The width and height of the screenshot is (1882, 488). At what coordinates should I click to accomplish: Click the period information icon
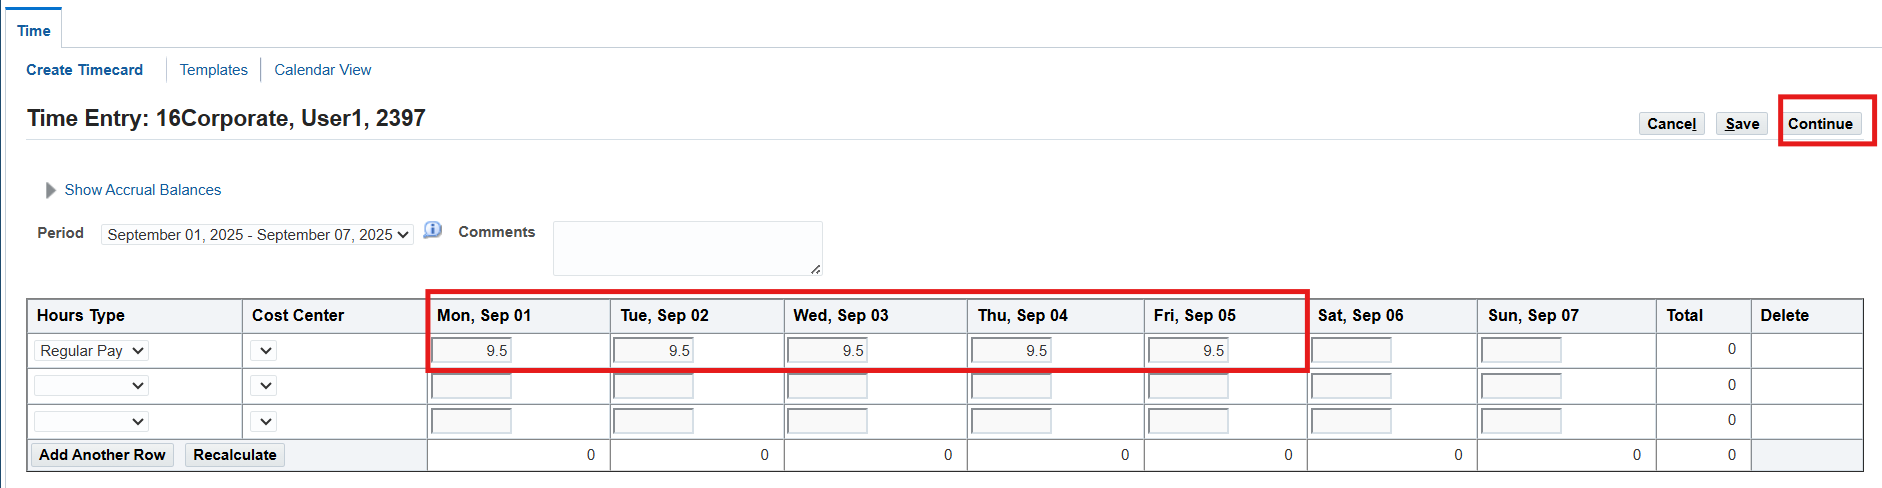tap(432, 230)
